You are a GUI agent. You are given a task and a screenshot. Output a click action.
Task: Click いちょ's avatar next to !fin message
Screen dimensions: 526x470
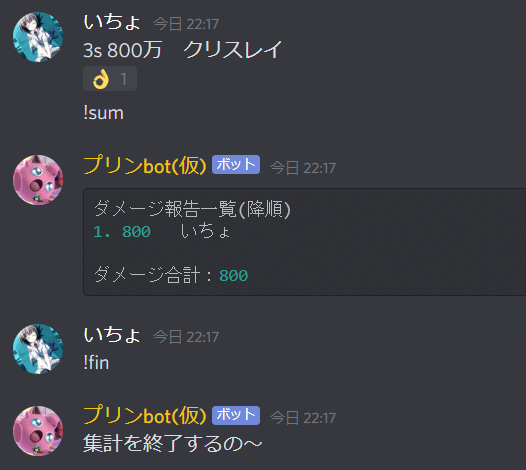point(38,349)
